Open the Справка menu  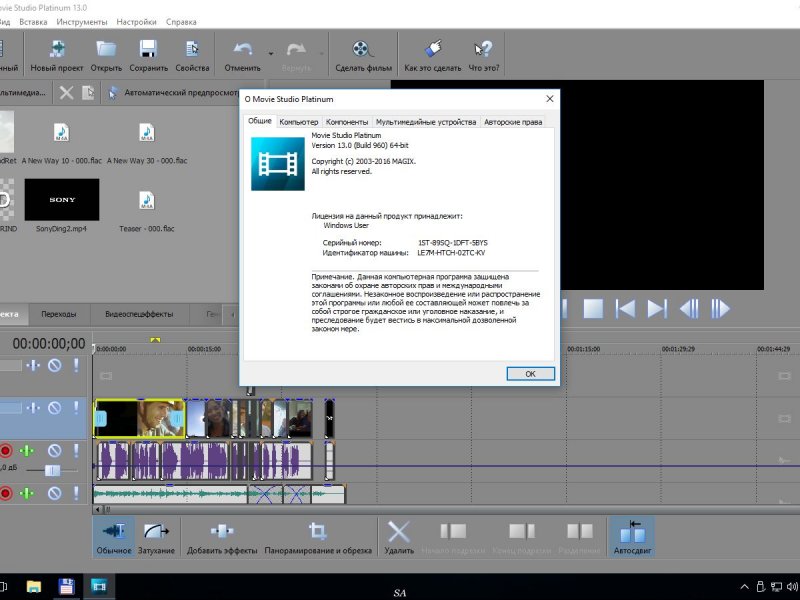(181, 22)
